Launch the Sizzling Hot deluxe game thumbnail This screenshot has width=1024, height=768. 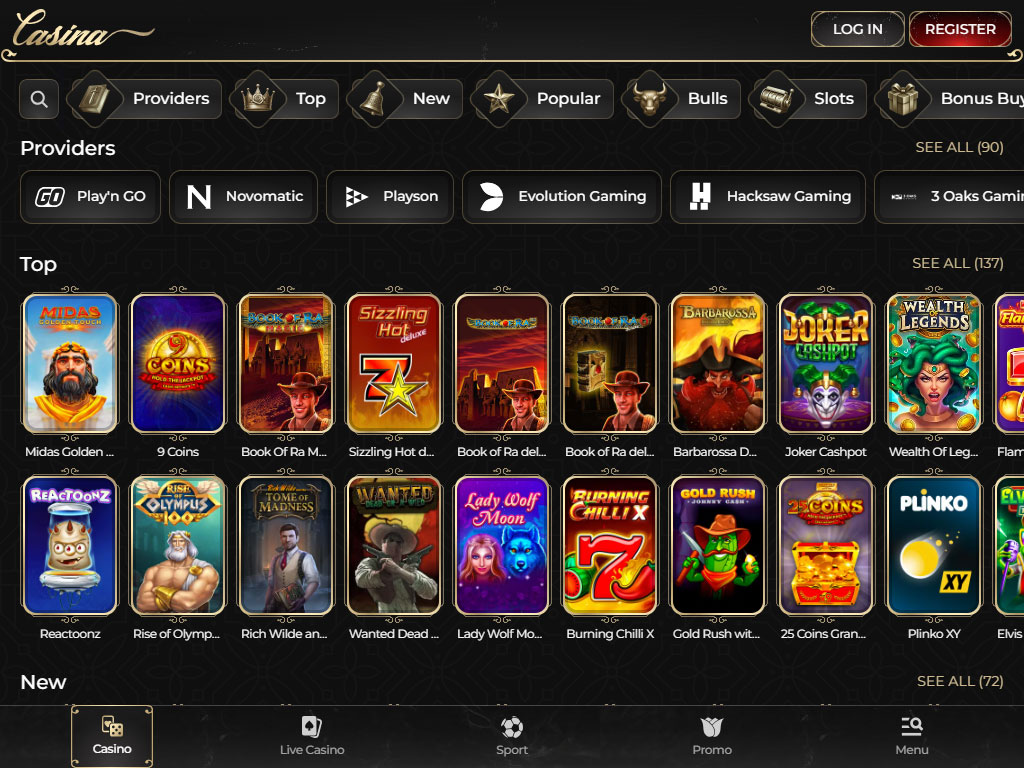pyautogui.click(x=394, y=363)
